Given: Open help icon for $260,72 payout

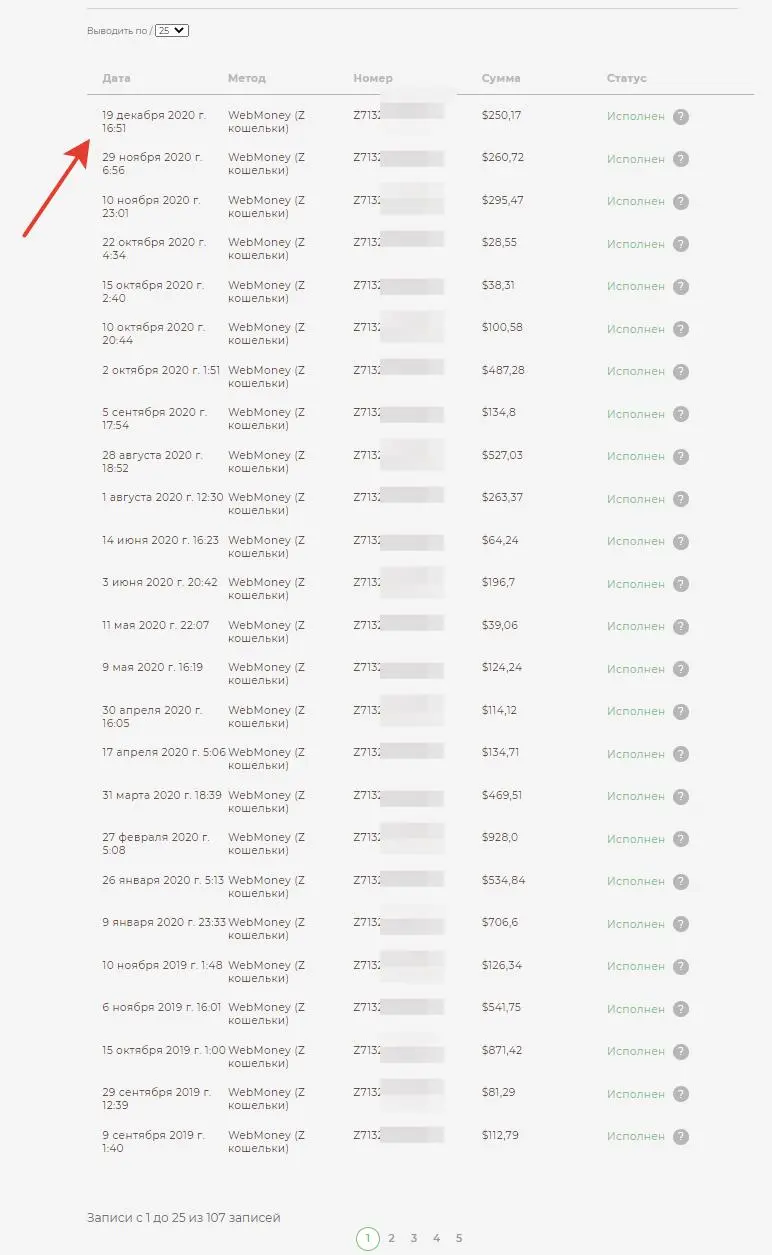Looking at the screenshot, I should [681, 159].
